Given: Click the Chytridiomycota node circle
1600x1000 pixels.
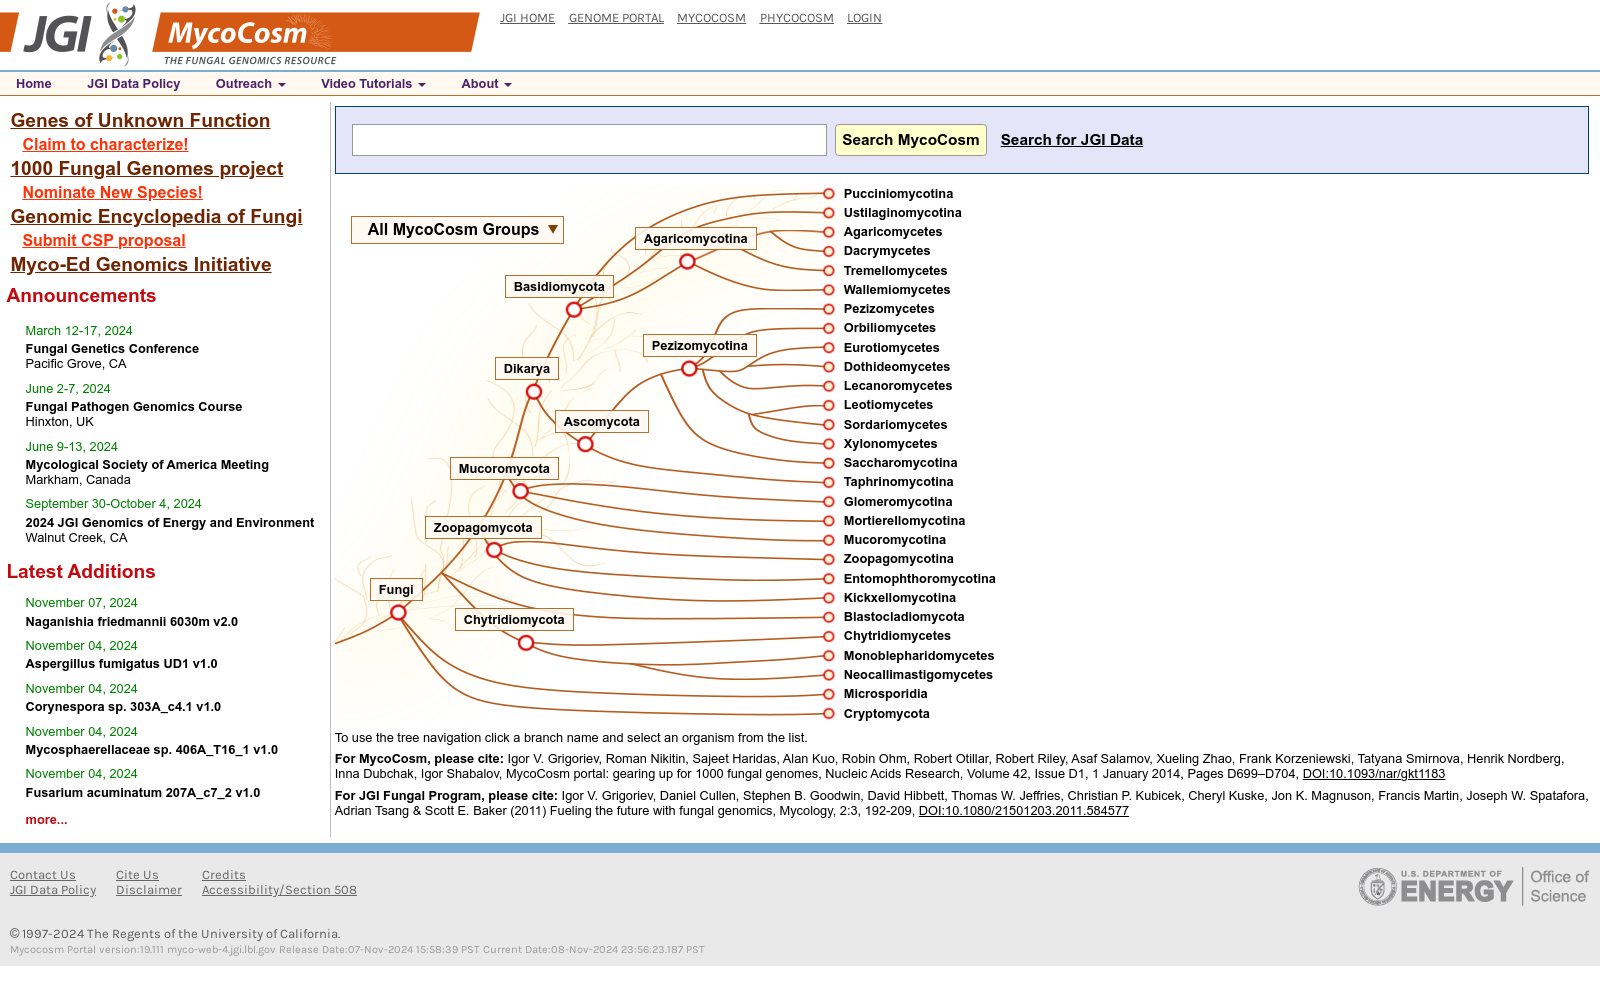Looking at the screenshot, I should pyautogui.click(x=526, y=643).
